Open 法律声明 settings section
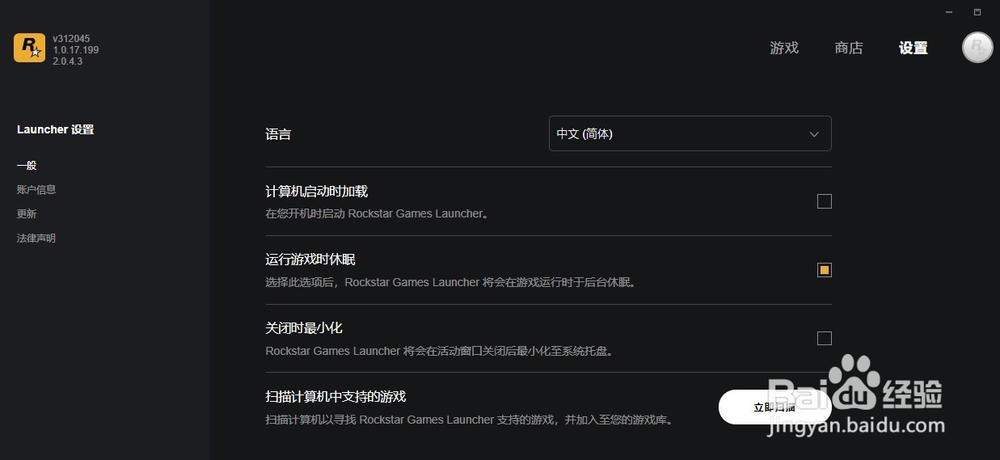 tap(36, 238)
